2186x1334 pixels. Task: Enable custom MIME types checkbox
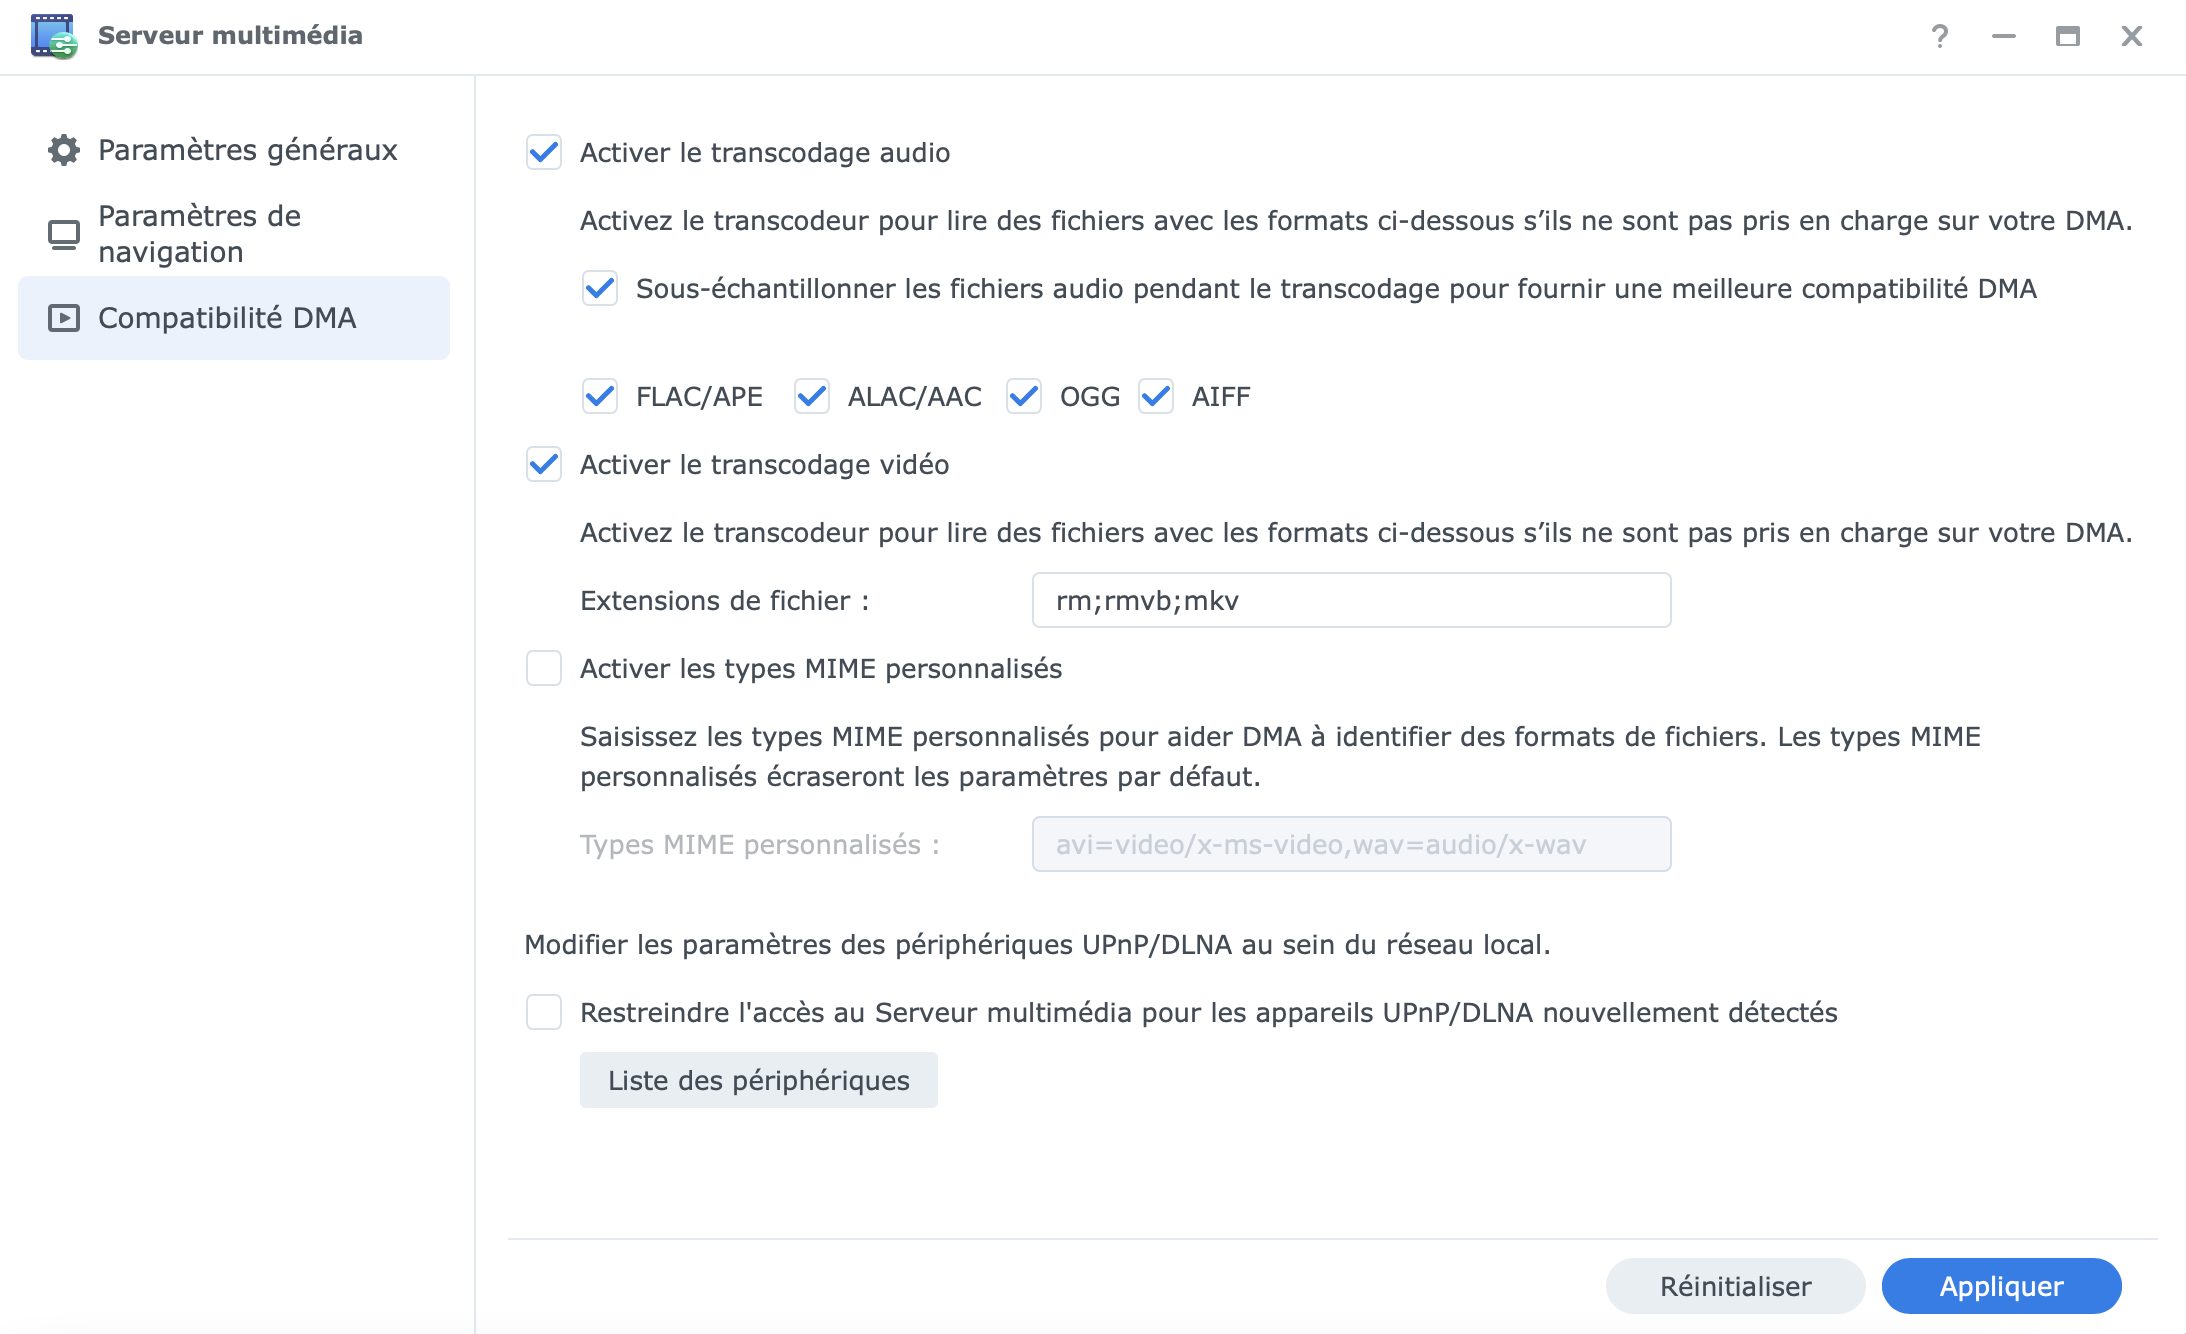coord(544,668)
